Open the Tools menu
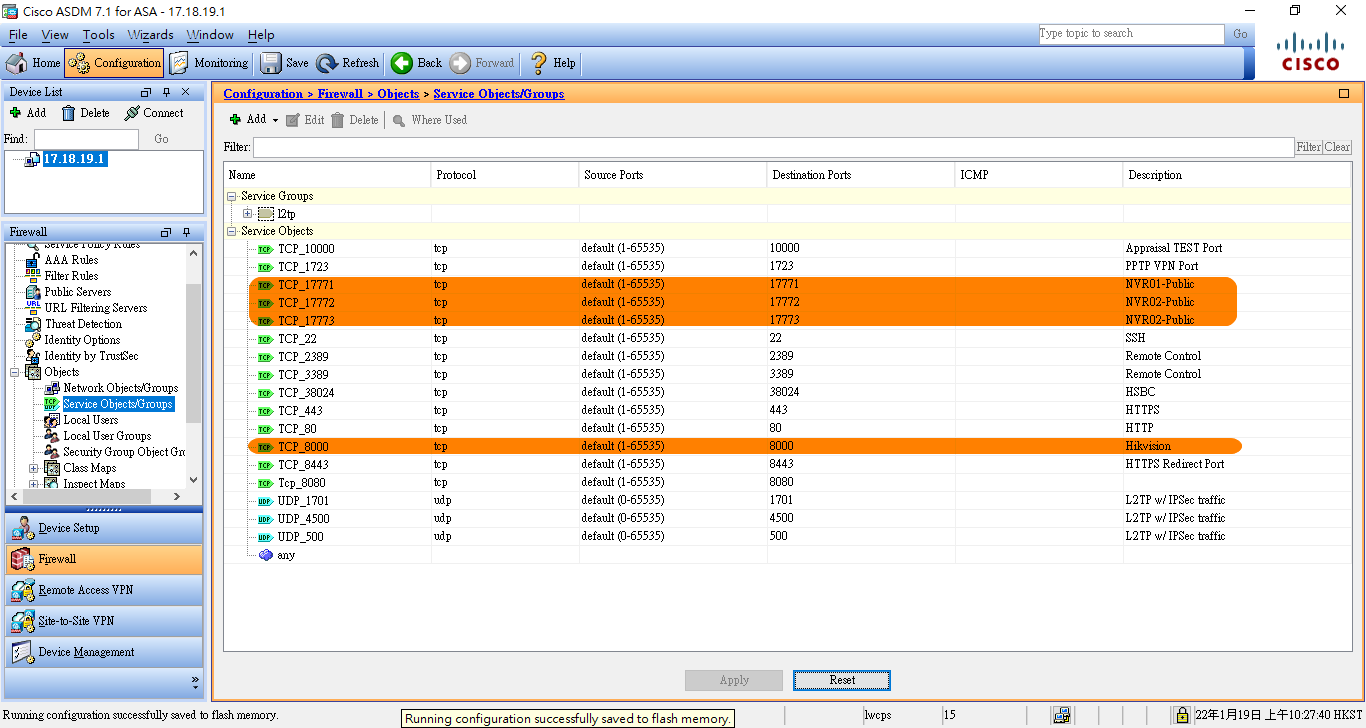This screenshot has width=1366, height=728. [98, 34]
